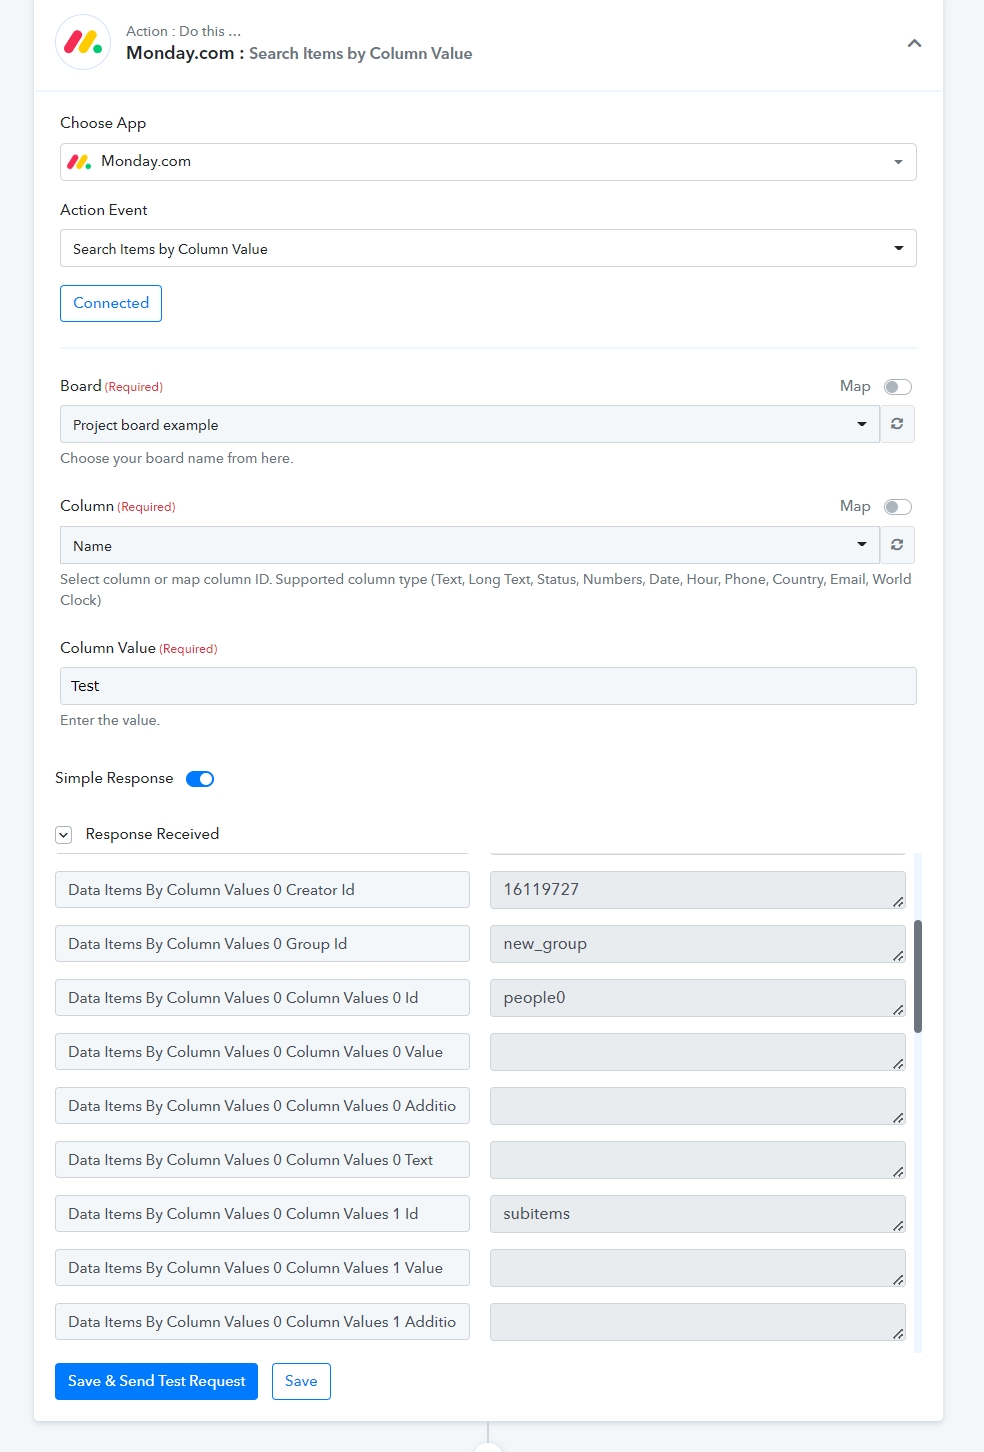Click the Creator Id label field
The height and width of the screenshot is (1452, 984).
pyautogui.click(x=262, y=890)
